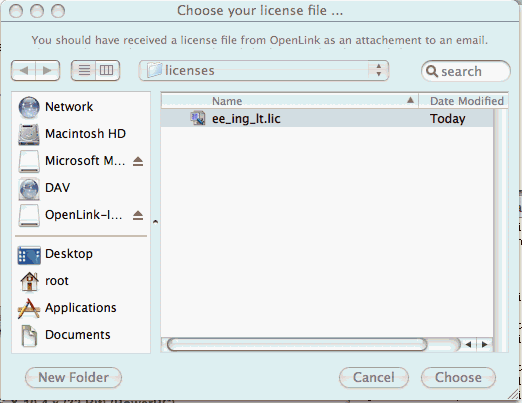Image resolution: width=522 pixels, height=403 pixels.
Task: Navigate back with the left arrow button
Action: click(x=23, y=70)
